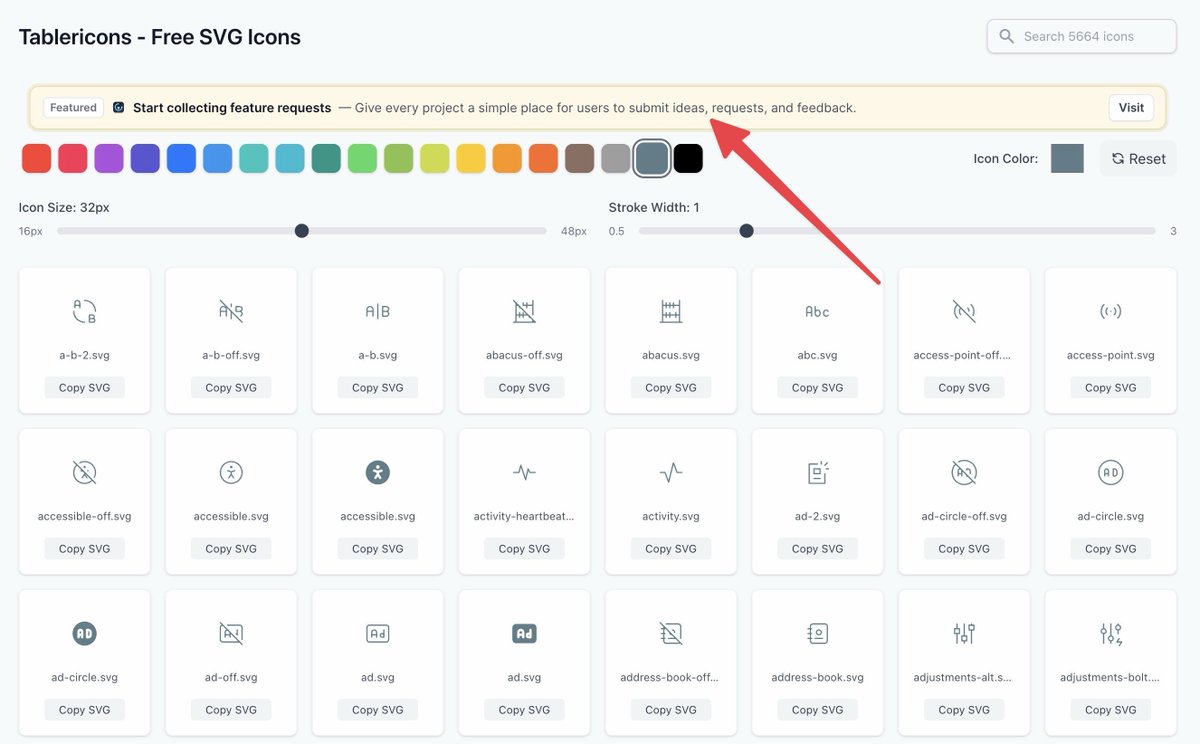Image resolution: width=1200 pixels, height=744 pixels.
Task: Click the selected blue-gray palette swatch
Action: point(652,158)
